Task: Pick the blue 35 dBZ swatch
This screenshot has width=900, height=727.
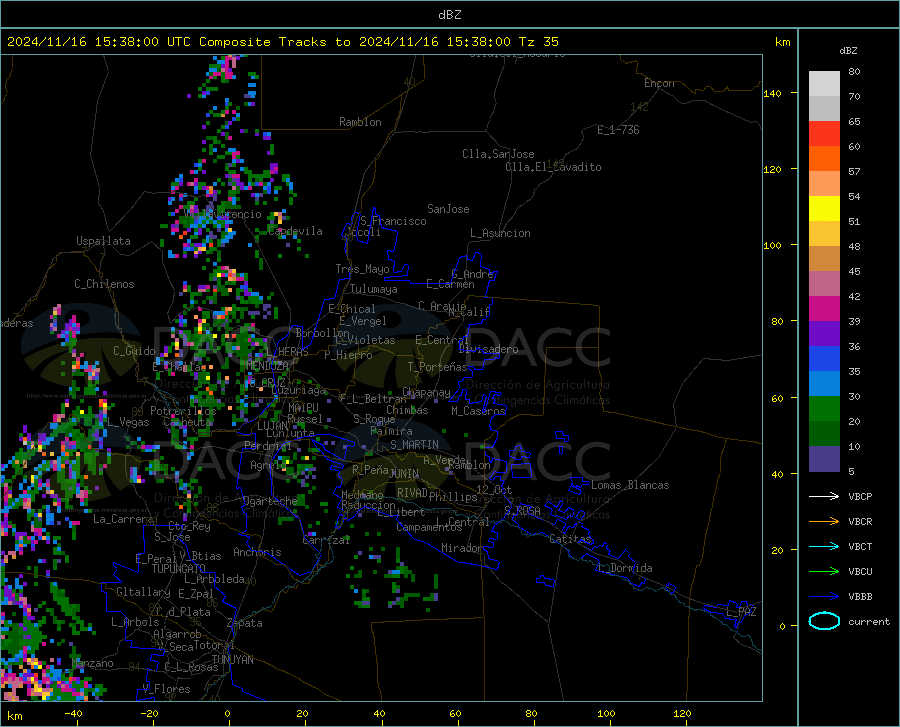Action: pos(824,359)
